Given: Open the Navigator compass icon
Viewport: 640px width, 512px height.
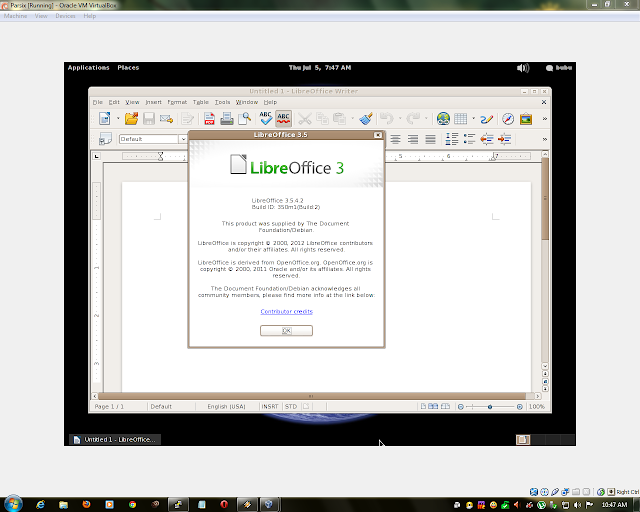Looking at the screenshot, I should pyautogui.click(x=508, y=119).
